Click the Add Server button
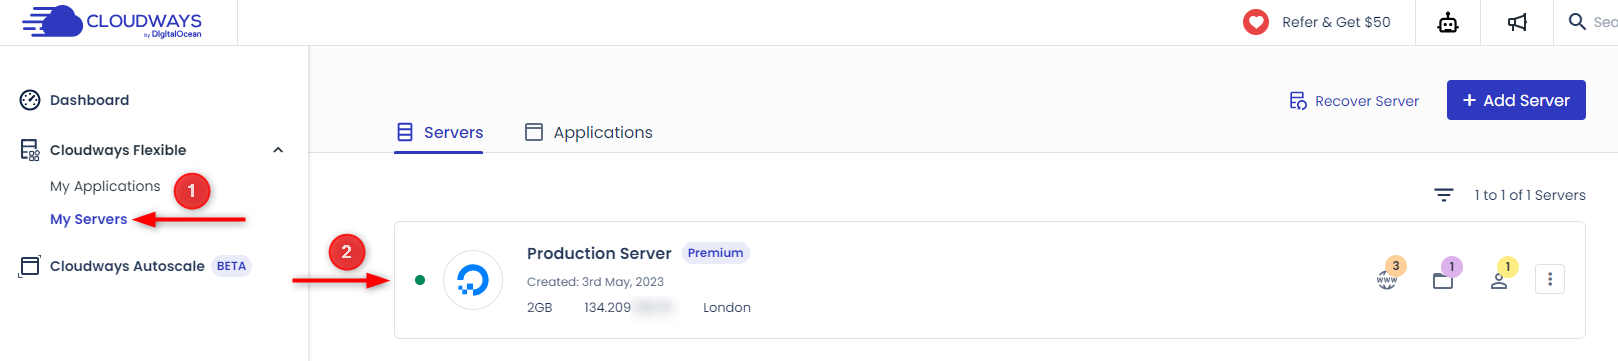Viewport: 1618px width, 361px height. (x=1516, y=100)
